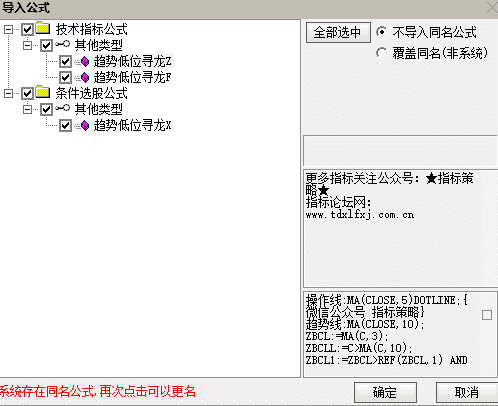Select 覆盖同名(非系统) radio option
The height and width of the screenshot is (406, 498).
pos(381,53)
